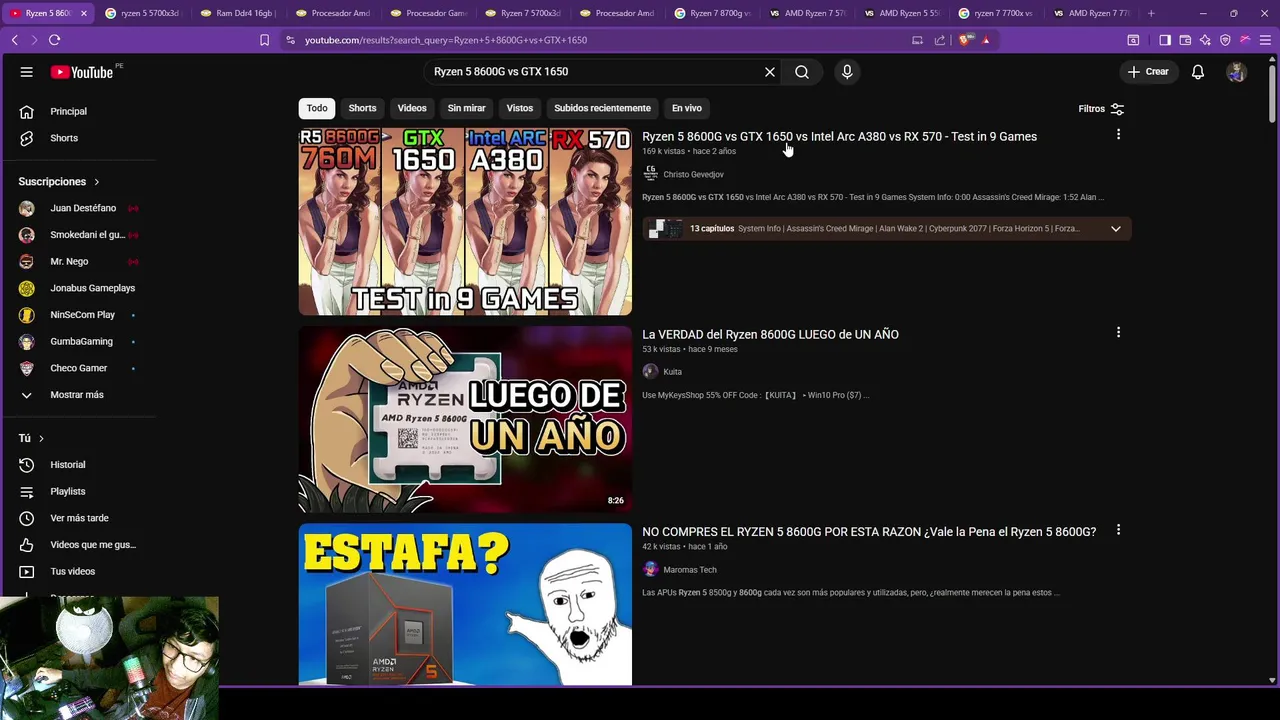Viewport: 1280px width, 720px height.
Task: Open more options for NO COMPRES video
Action: pyautogui.click(x=1118, y=530)
